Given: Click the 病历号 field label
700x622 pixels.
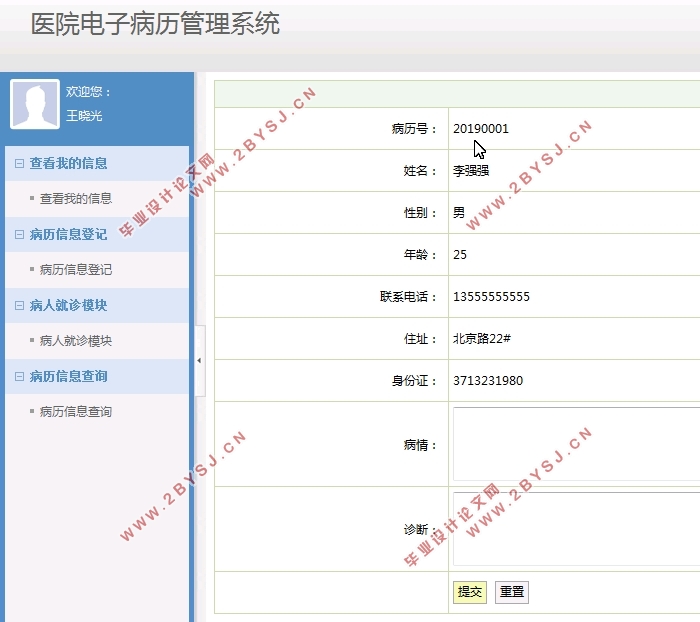Looking at the screenshot, I should 414,129.
